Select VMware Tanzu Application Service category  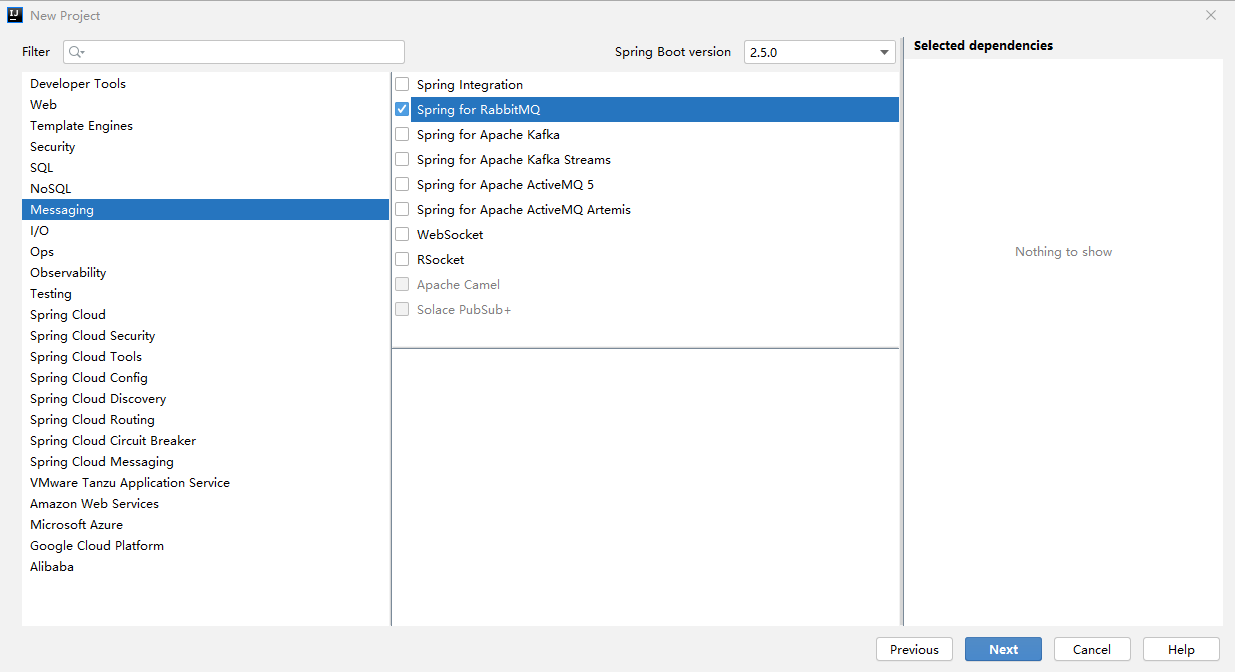(205, 483)
